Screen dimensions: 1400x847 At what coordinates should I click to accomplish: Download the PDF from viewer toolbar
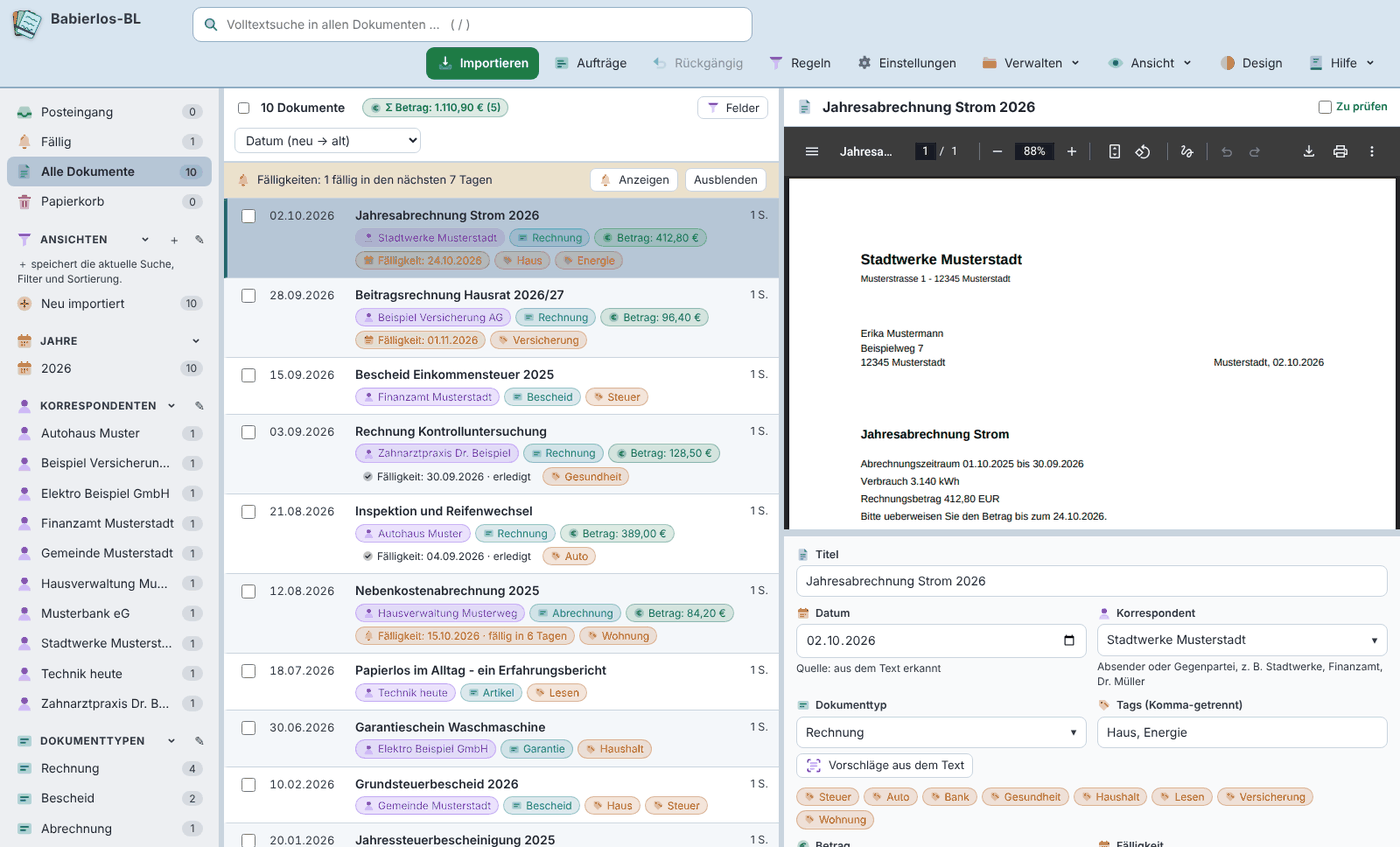point(1308,151)
